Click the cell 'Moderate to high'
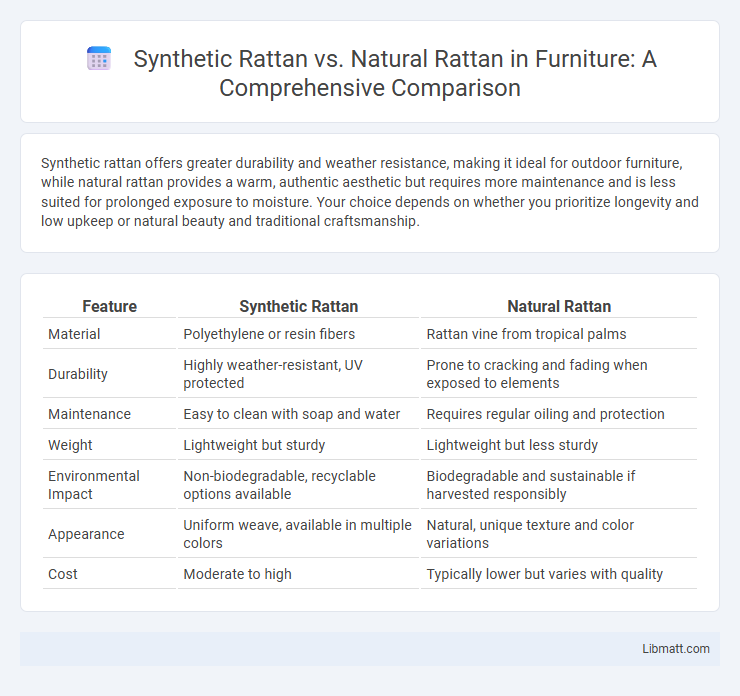The image size is (740, 696). 237,574
